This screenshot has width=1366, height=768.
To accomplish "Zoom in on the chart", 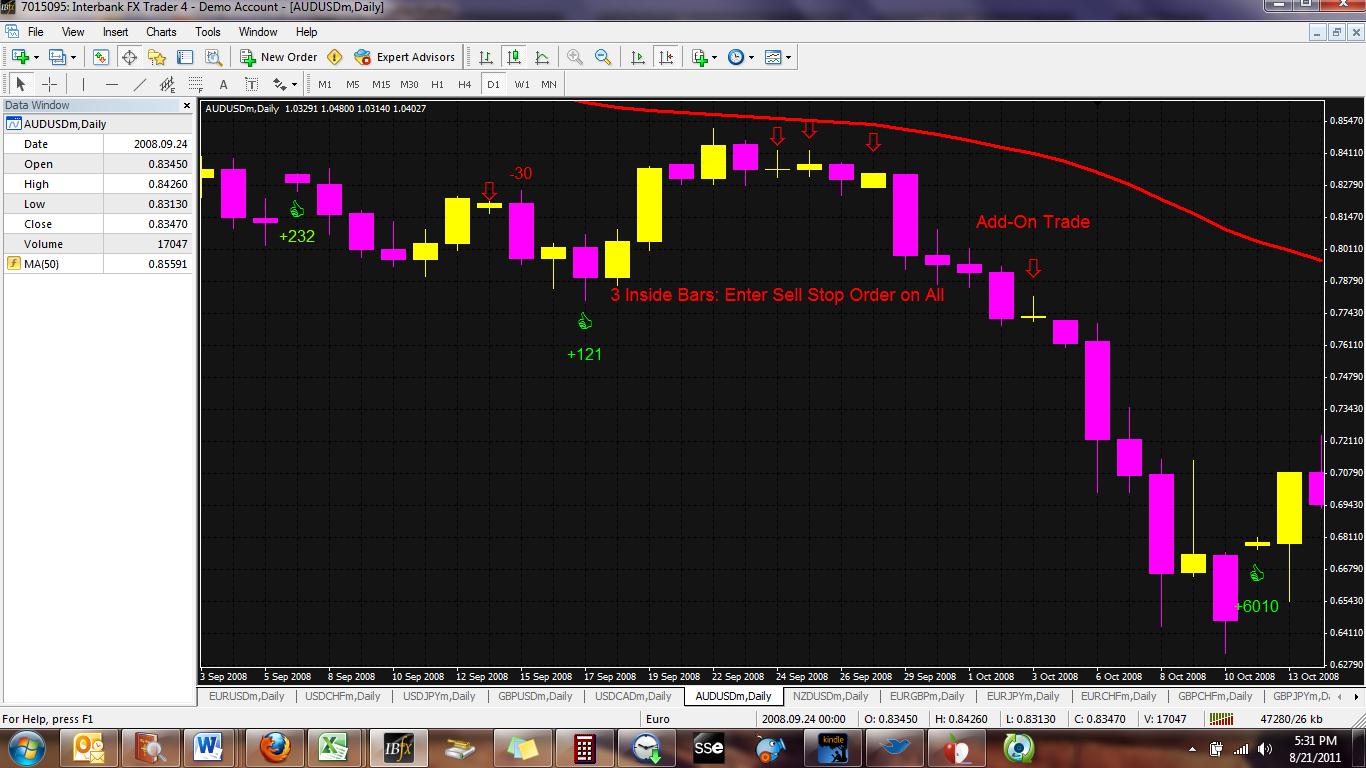I will point(575,57).
